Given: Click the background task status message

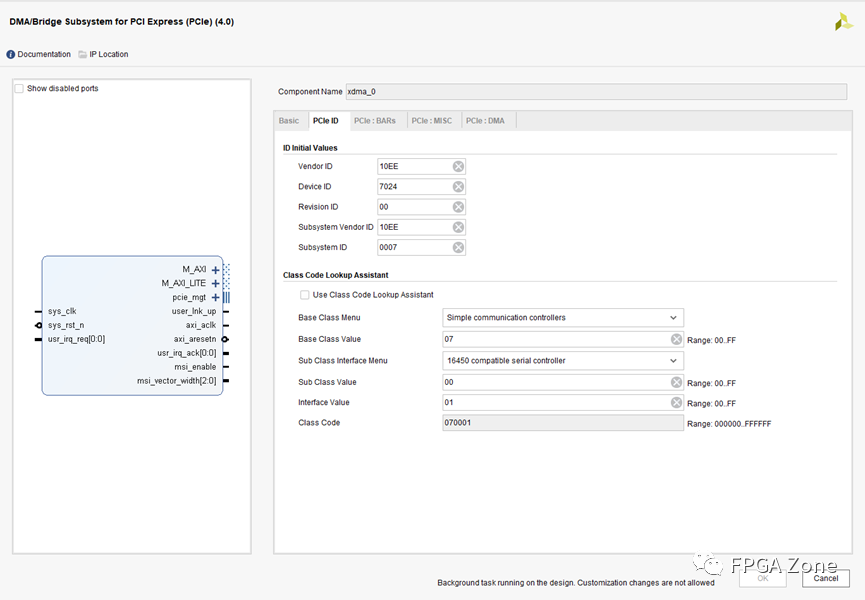Looking at the screenshot, I should (x=576, y=583).
